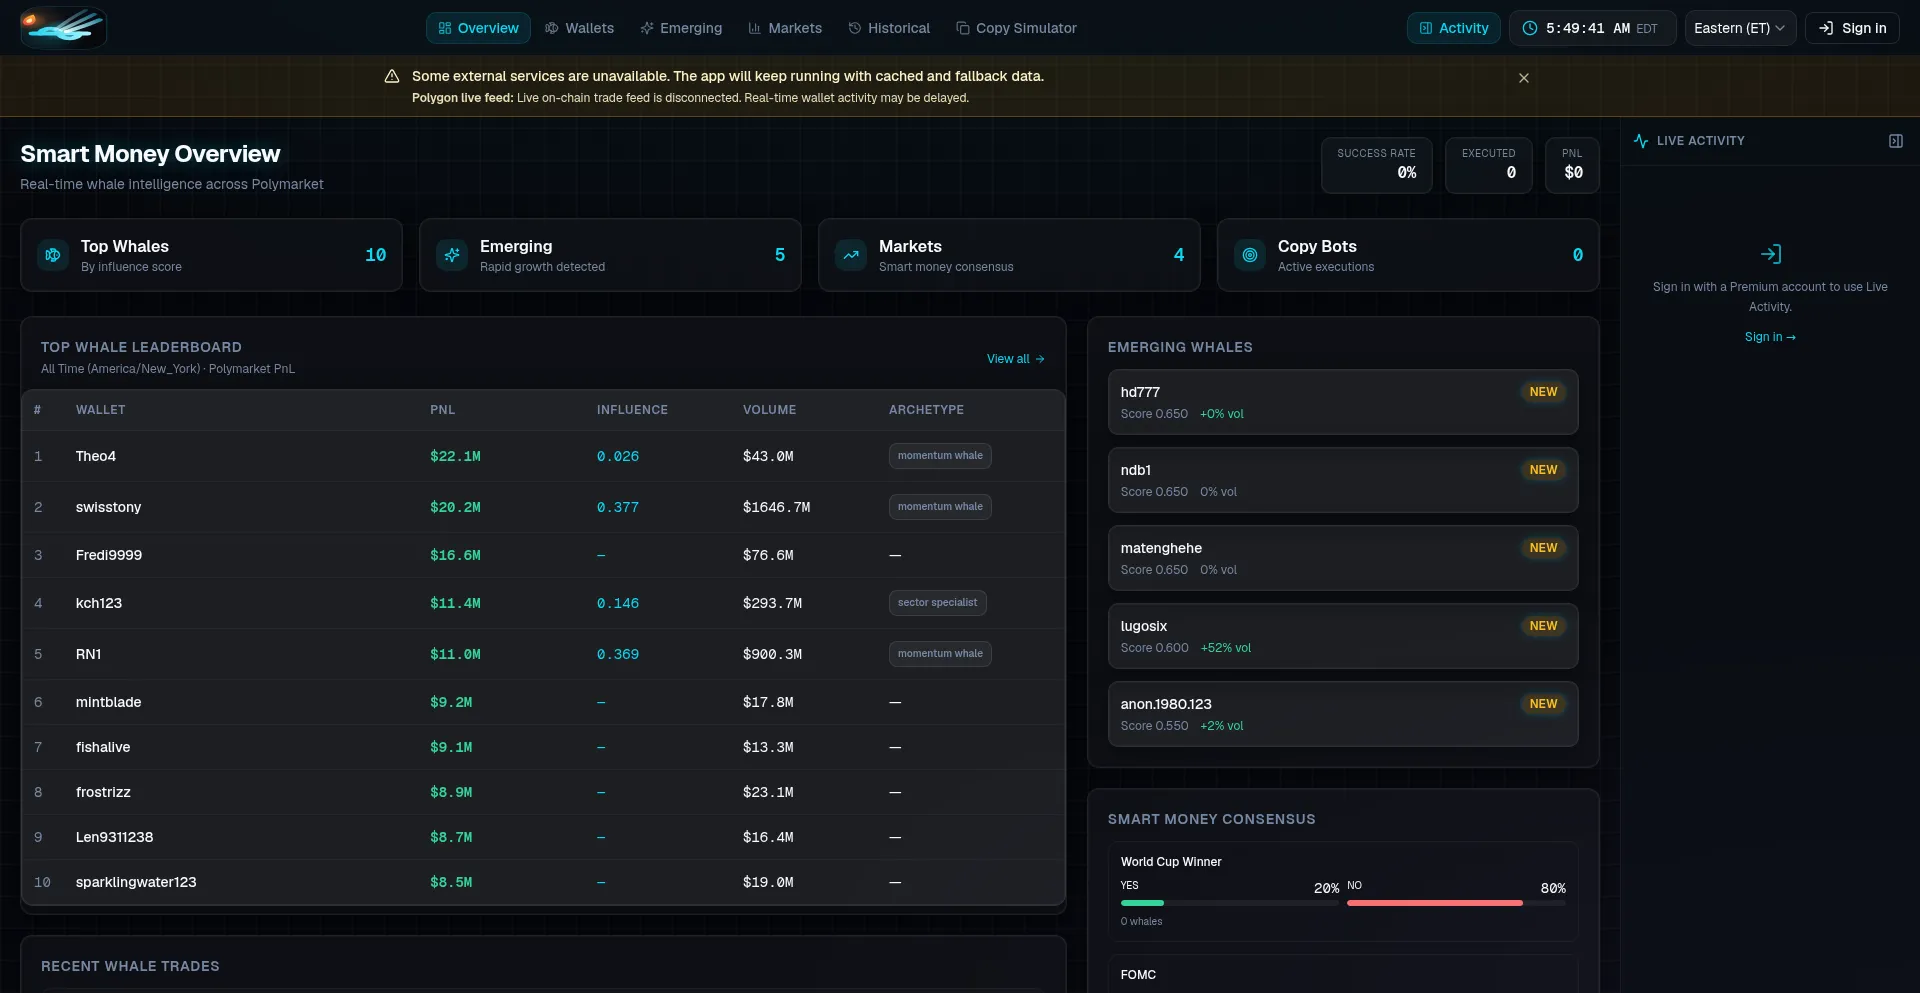
Task: Select the kch123 wallet row
Action: [x=543, y=603]
